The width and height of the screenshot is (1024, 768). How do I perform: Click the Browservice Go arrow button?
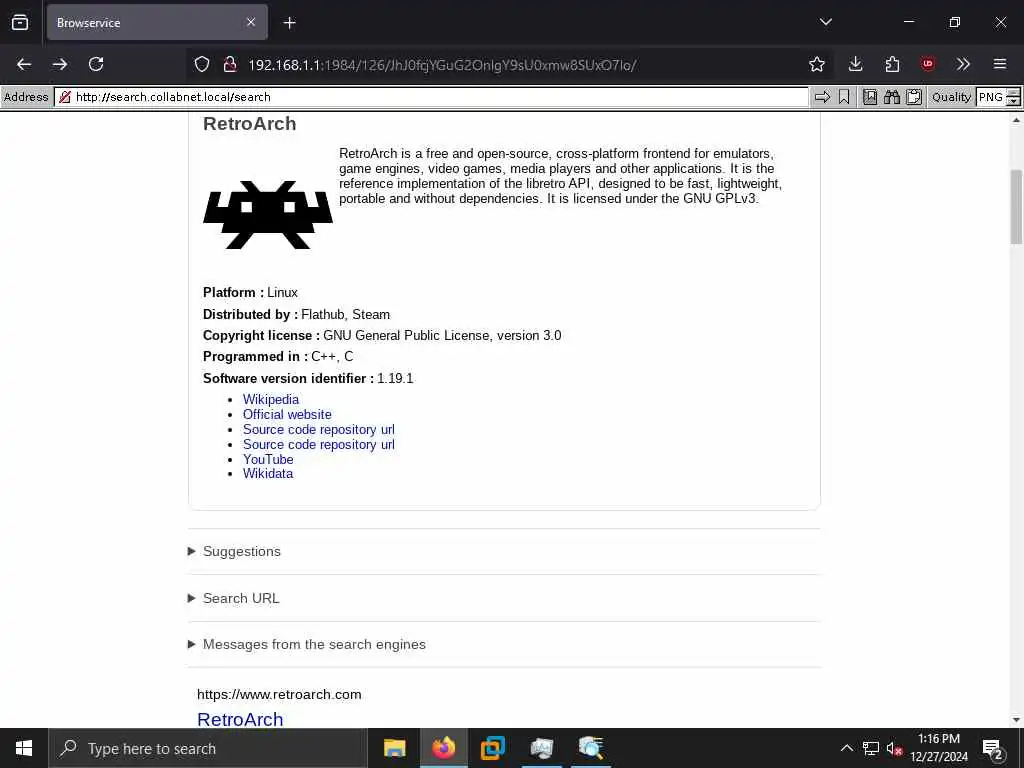pos(822,97)
